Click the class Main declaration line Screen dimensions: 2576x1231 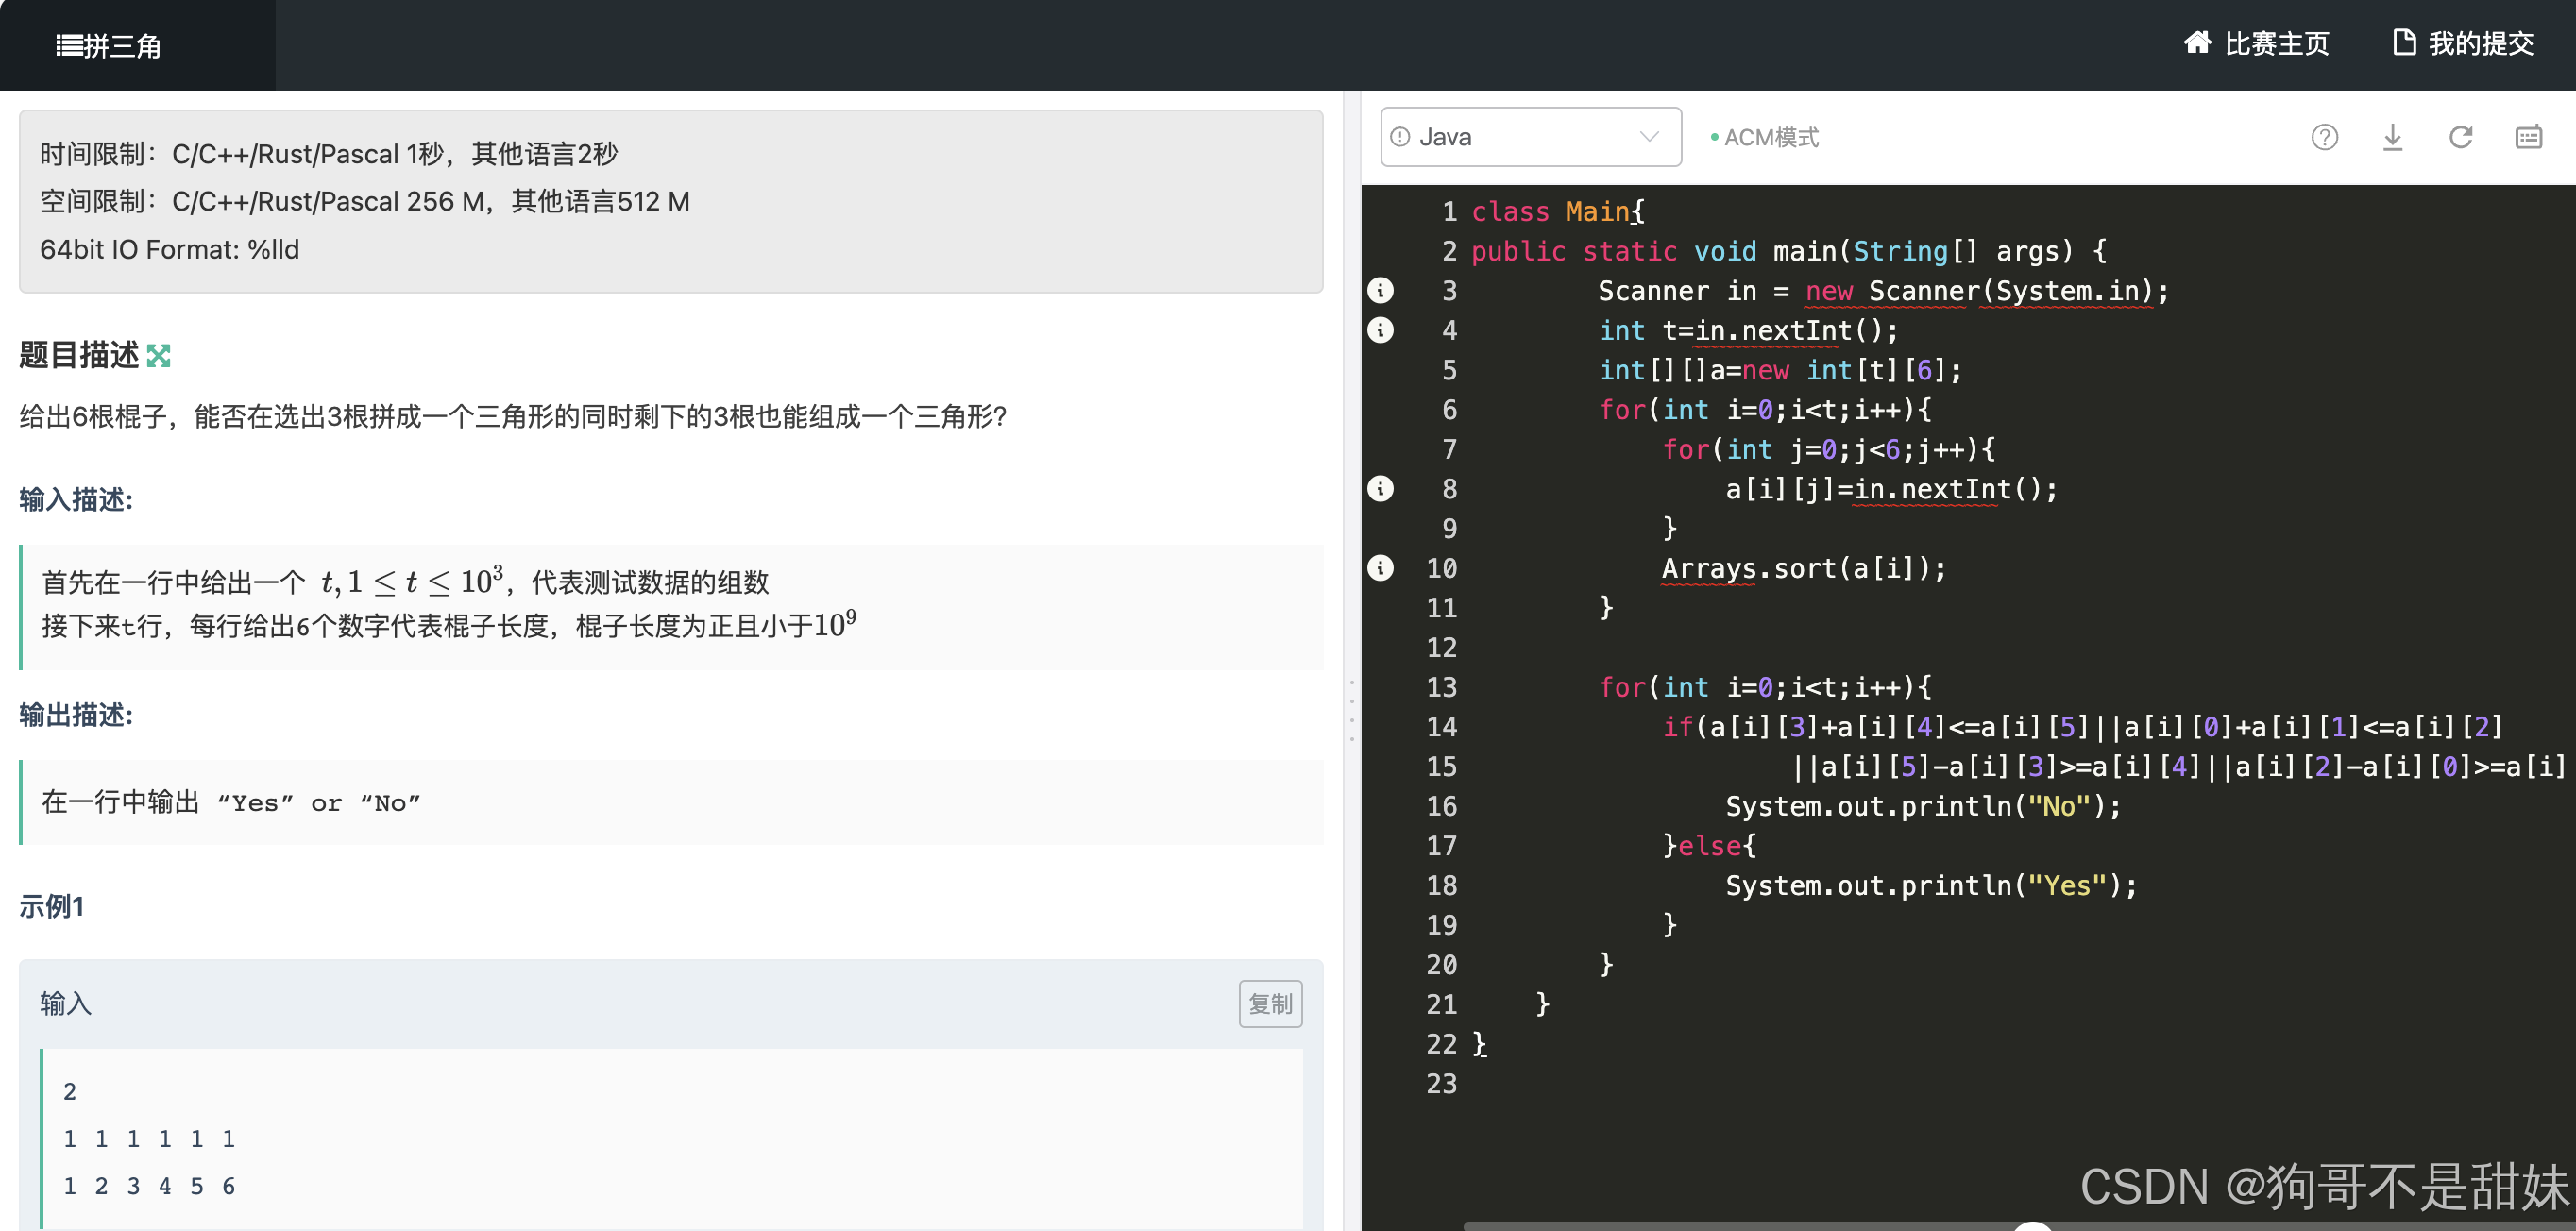coord(1558,211)
